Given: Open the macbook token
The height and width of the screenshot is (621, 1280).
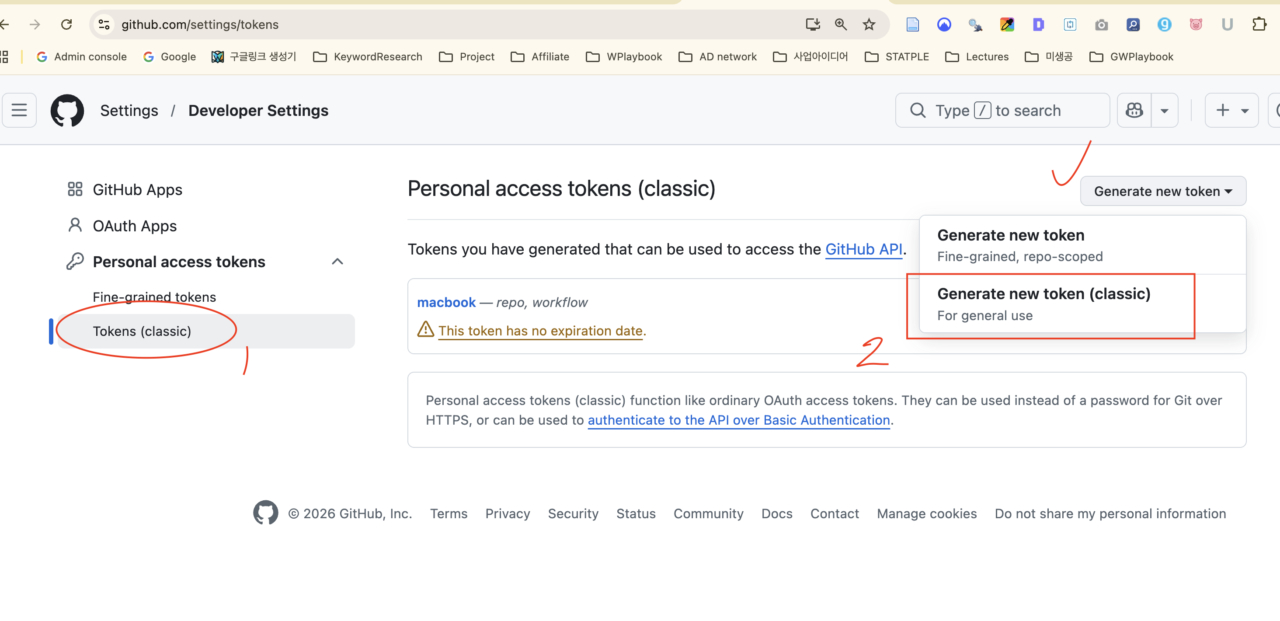Looking at the screenshot, I should (446, 302).
